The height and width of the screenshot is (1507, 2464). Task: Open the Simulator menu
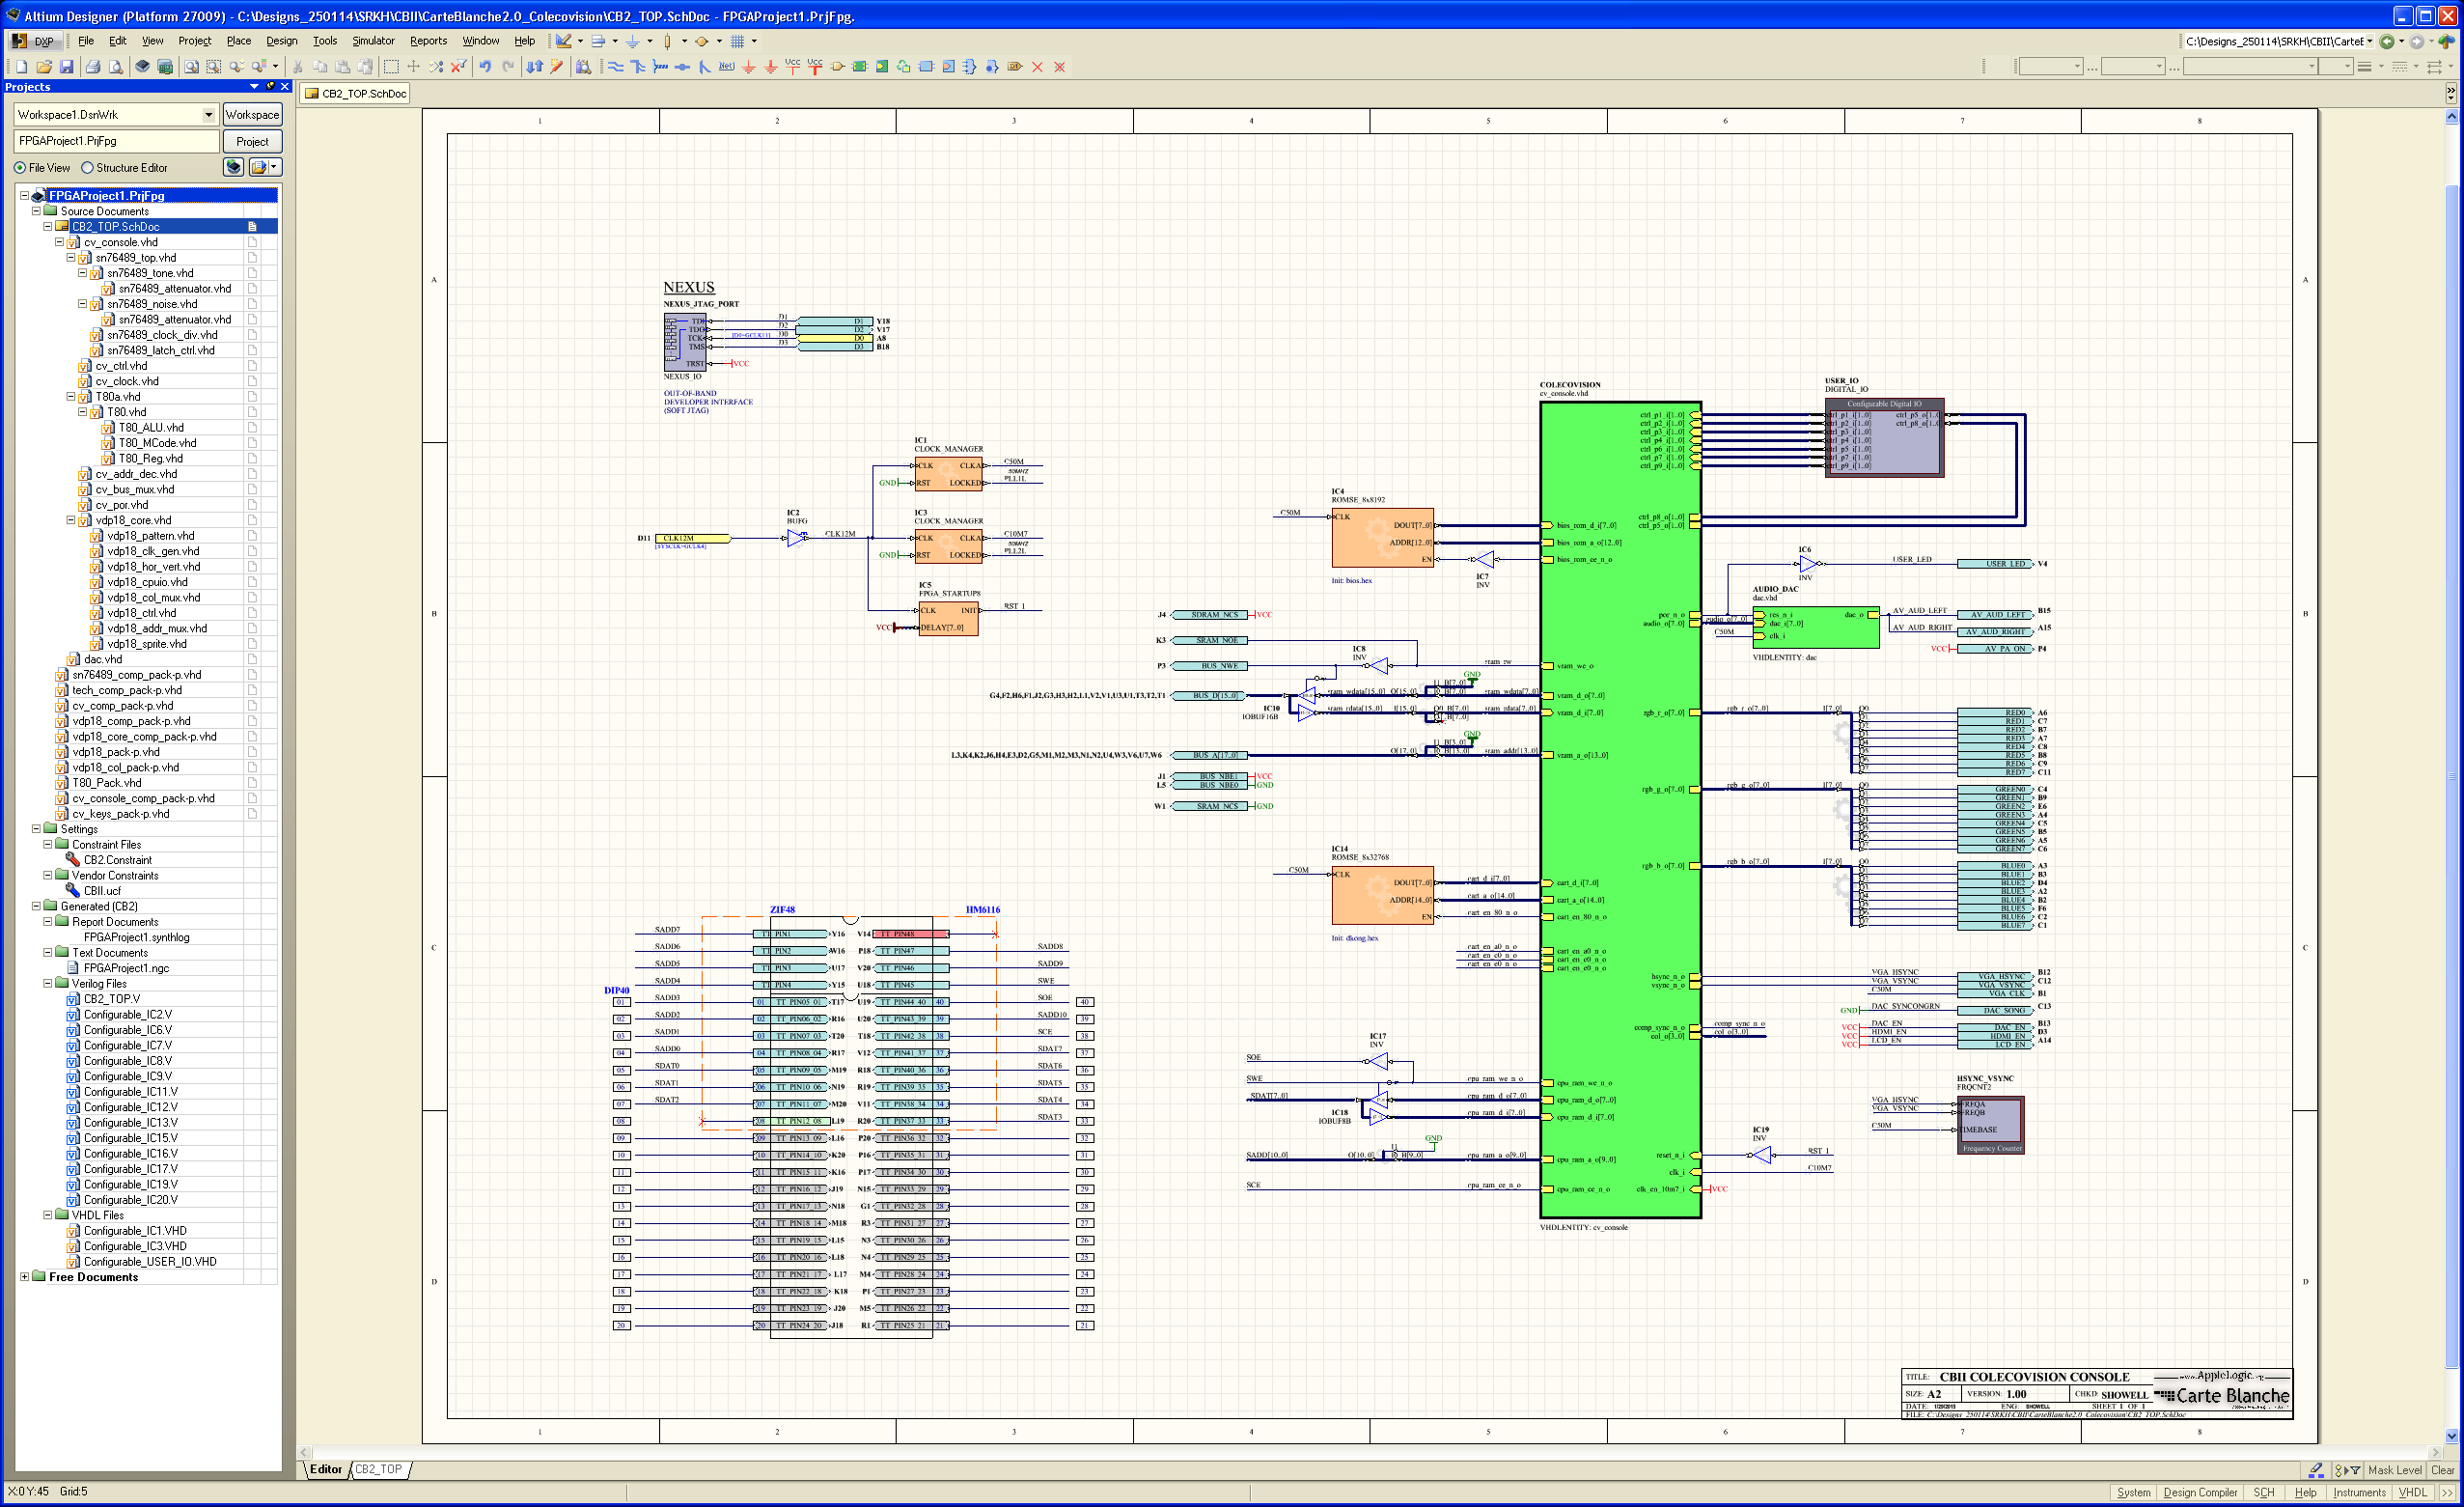click(x=373, y=41)
